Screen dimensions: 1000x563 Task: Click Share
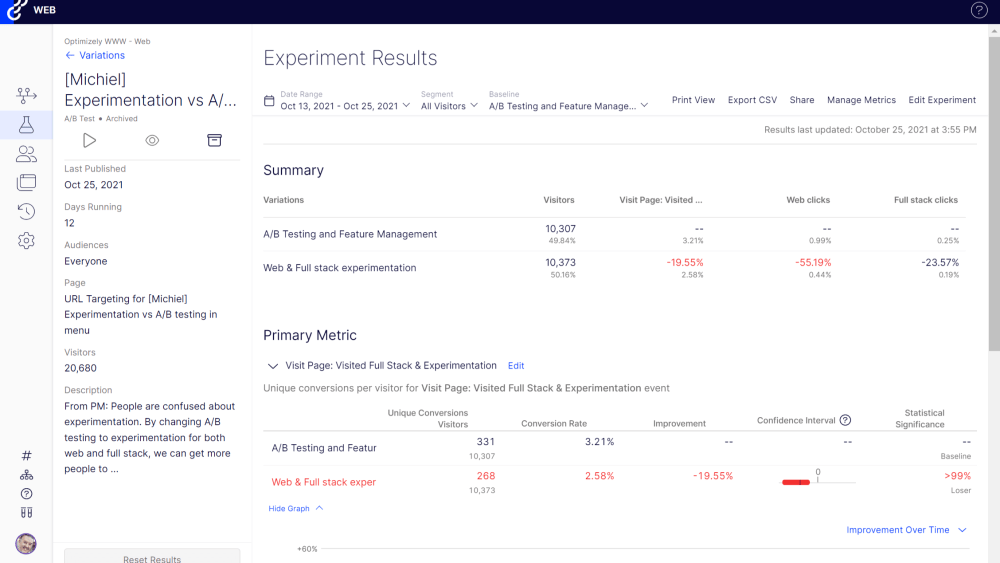click(x=802, y=100)
